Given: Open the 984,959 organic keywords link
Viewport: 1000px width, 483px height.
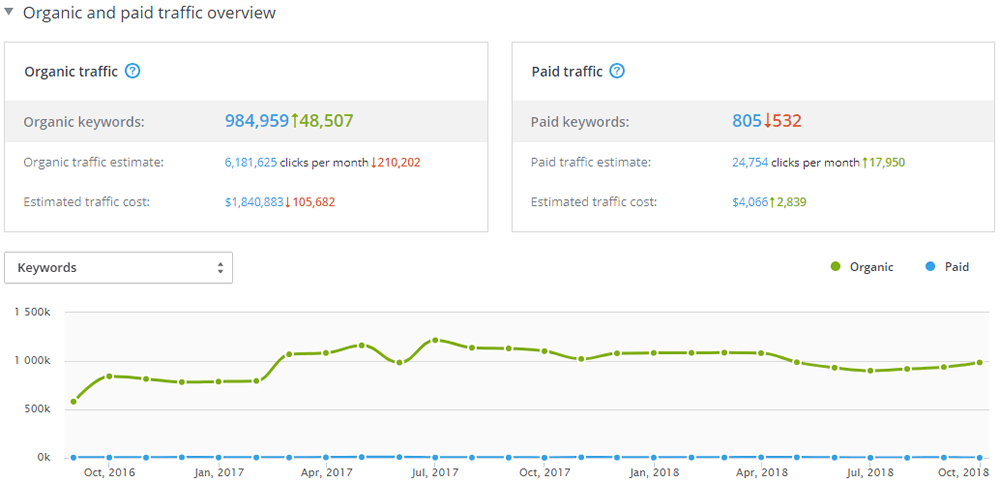Looking at the screenshot, I should pos(256,121).
